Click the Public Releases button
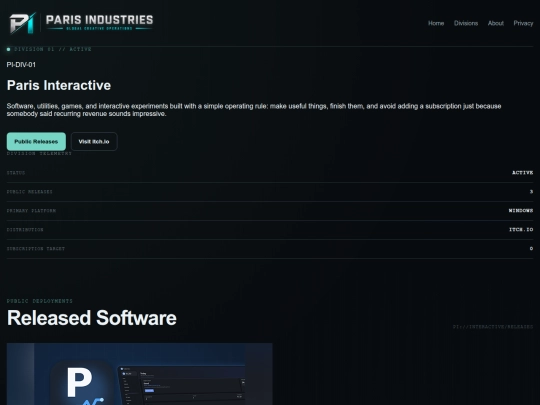Viewport: 540px width, 405px height. (x=36, y=142)
